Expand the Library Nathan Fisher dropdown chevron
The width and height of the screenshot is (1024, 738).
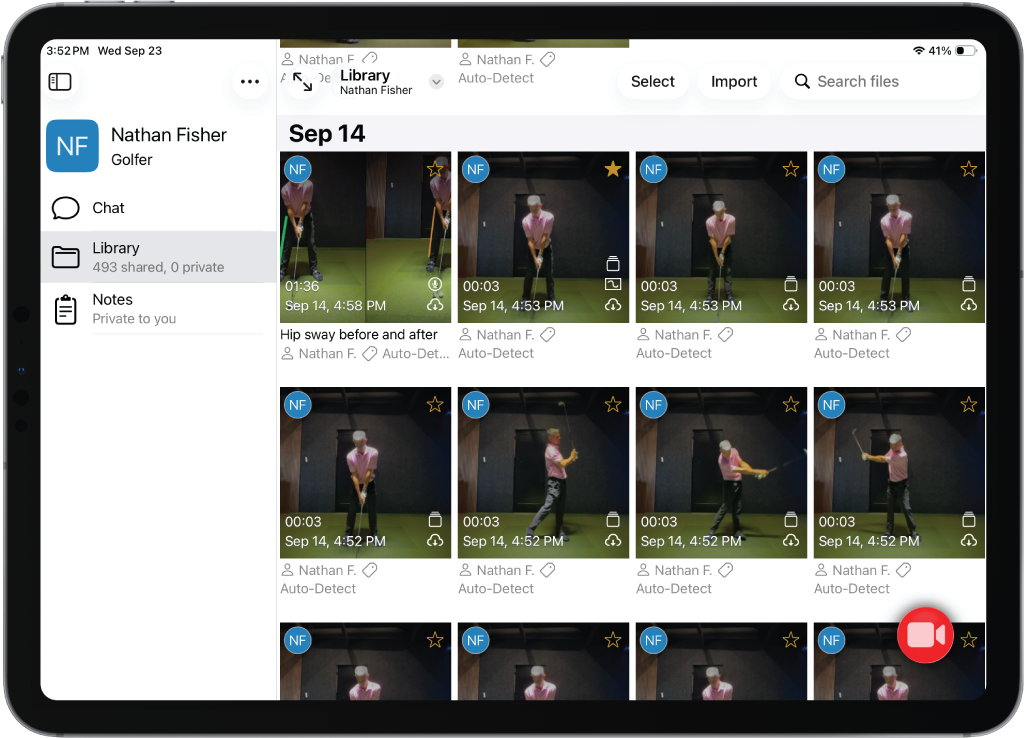436,82
